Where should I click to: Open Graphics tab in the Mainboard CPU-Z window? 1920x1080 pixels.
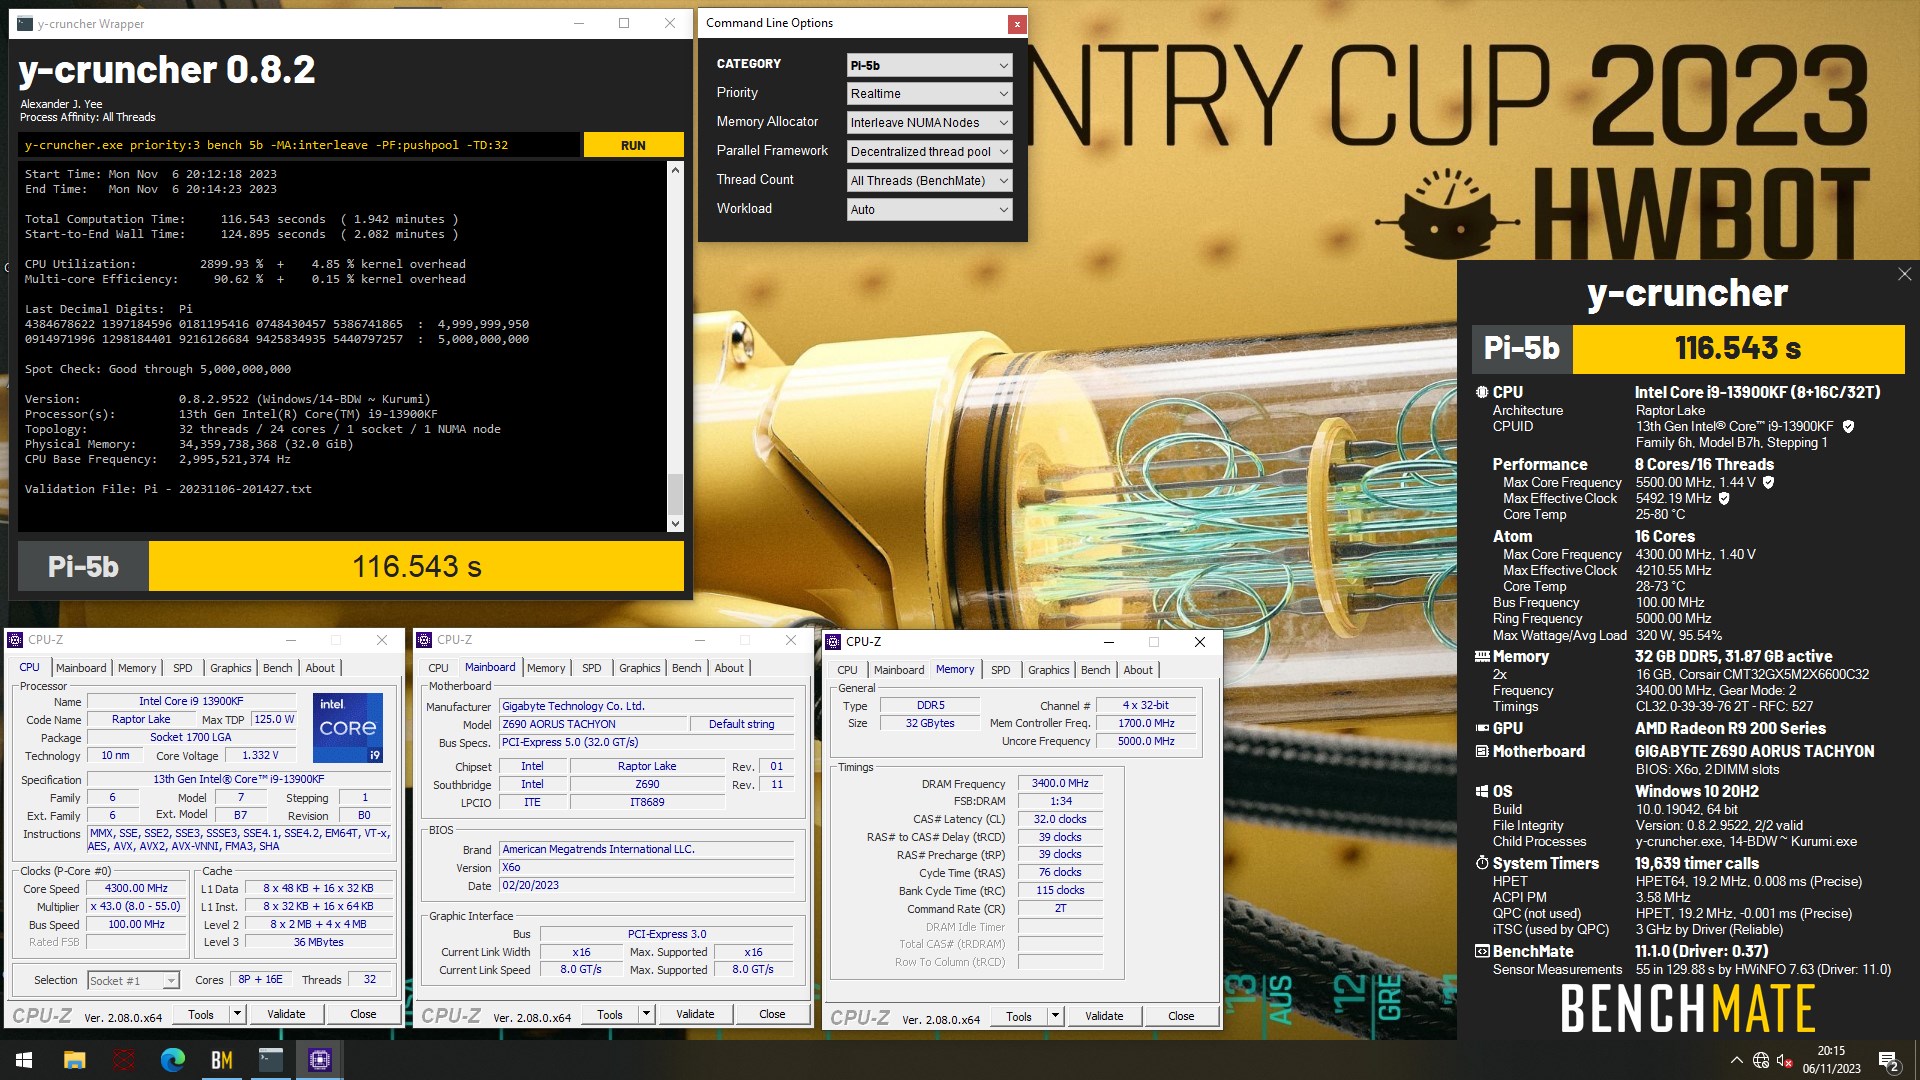click(640, 668)
